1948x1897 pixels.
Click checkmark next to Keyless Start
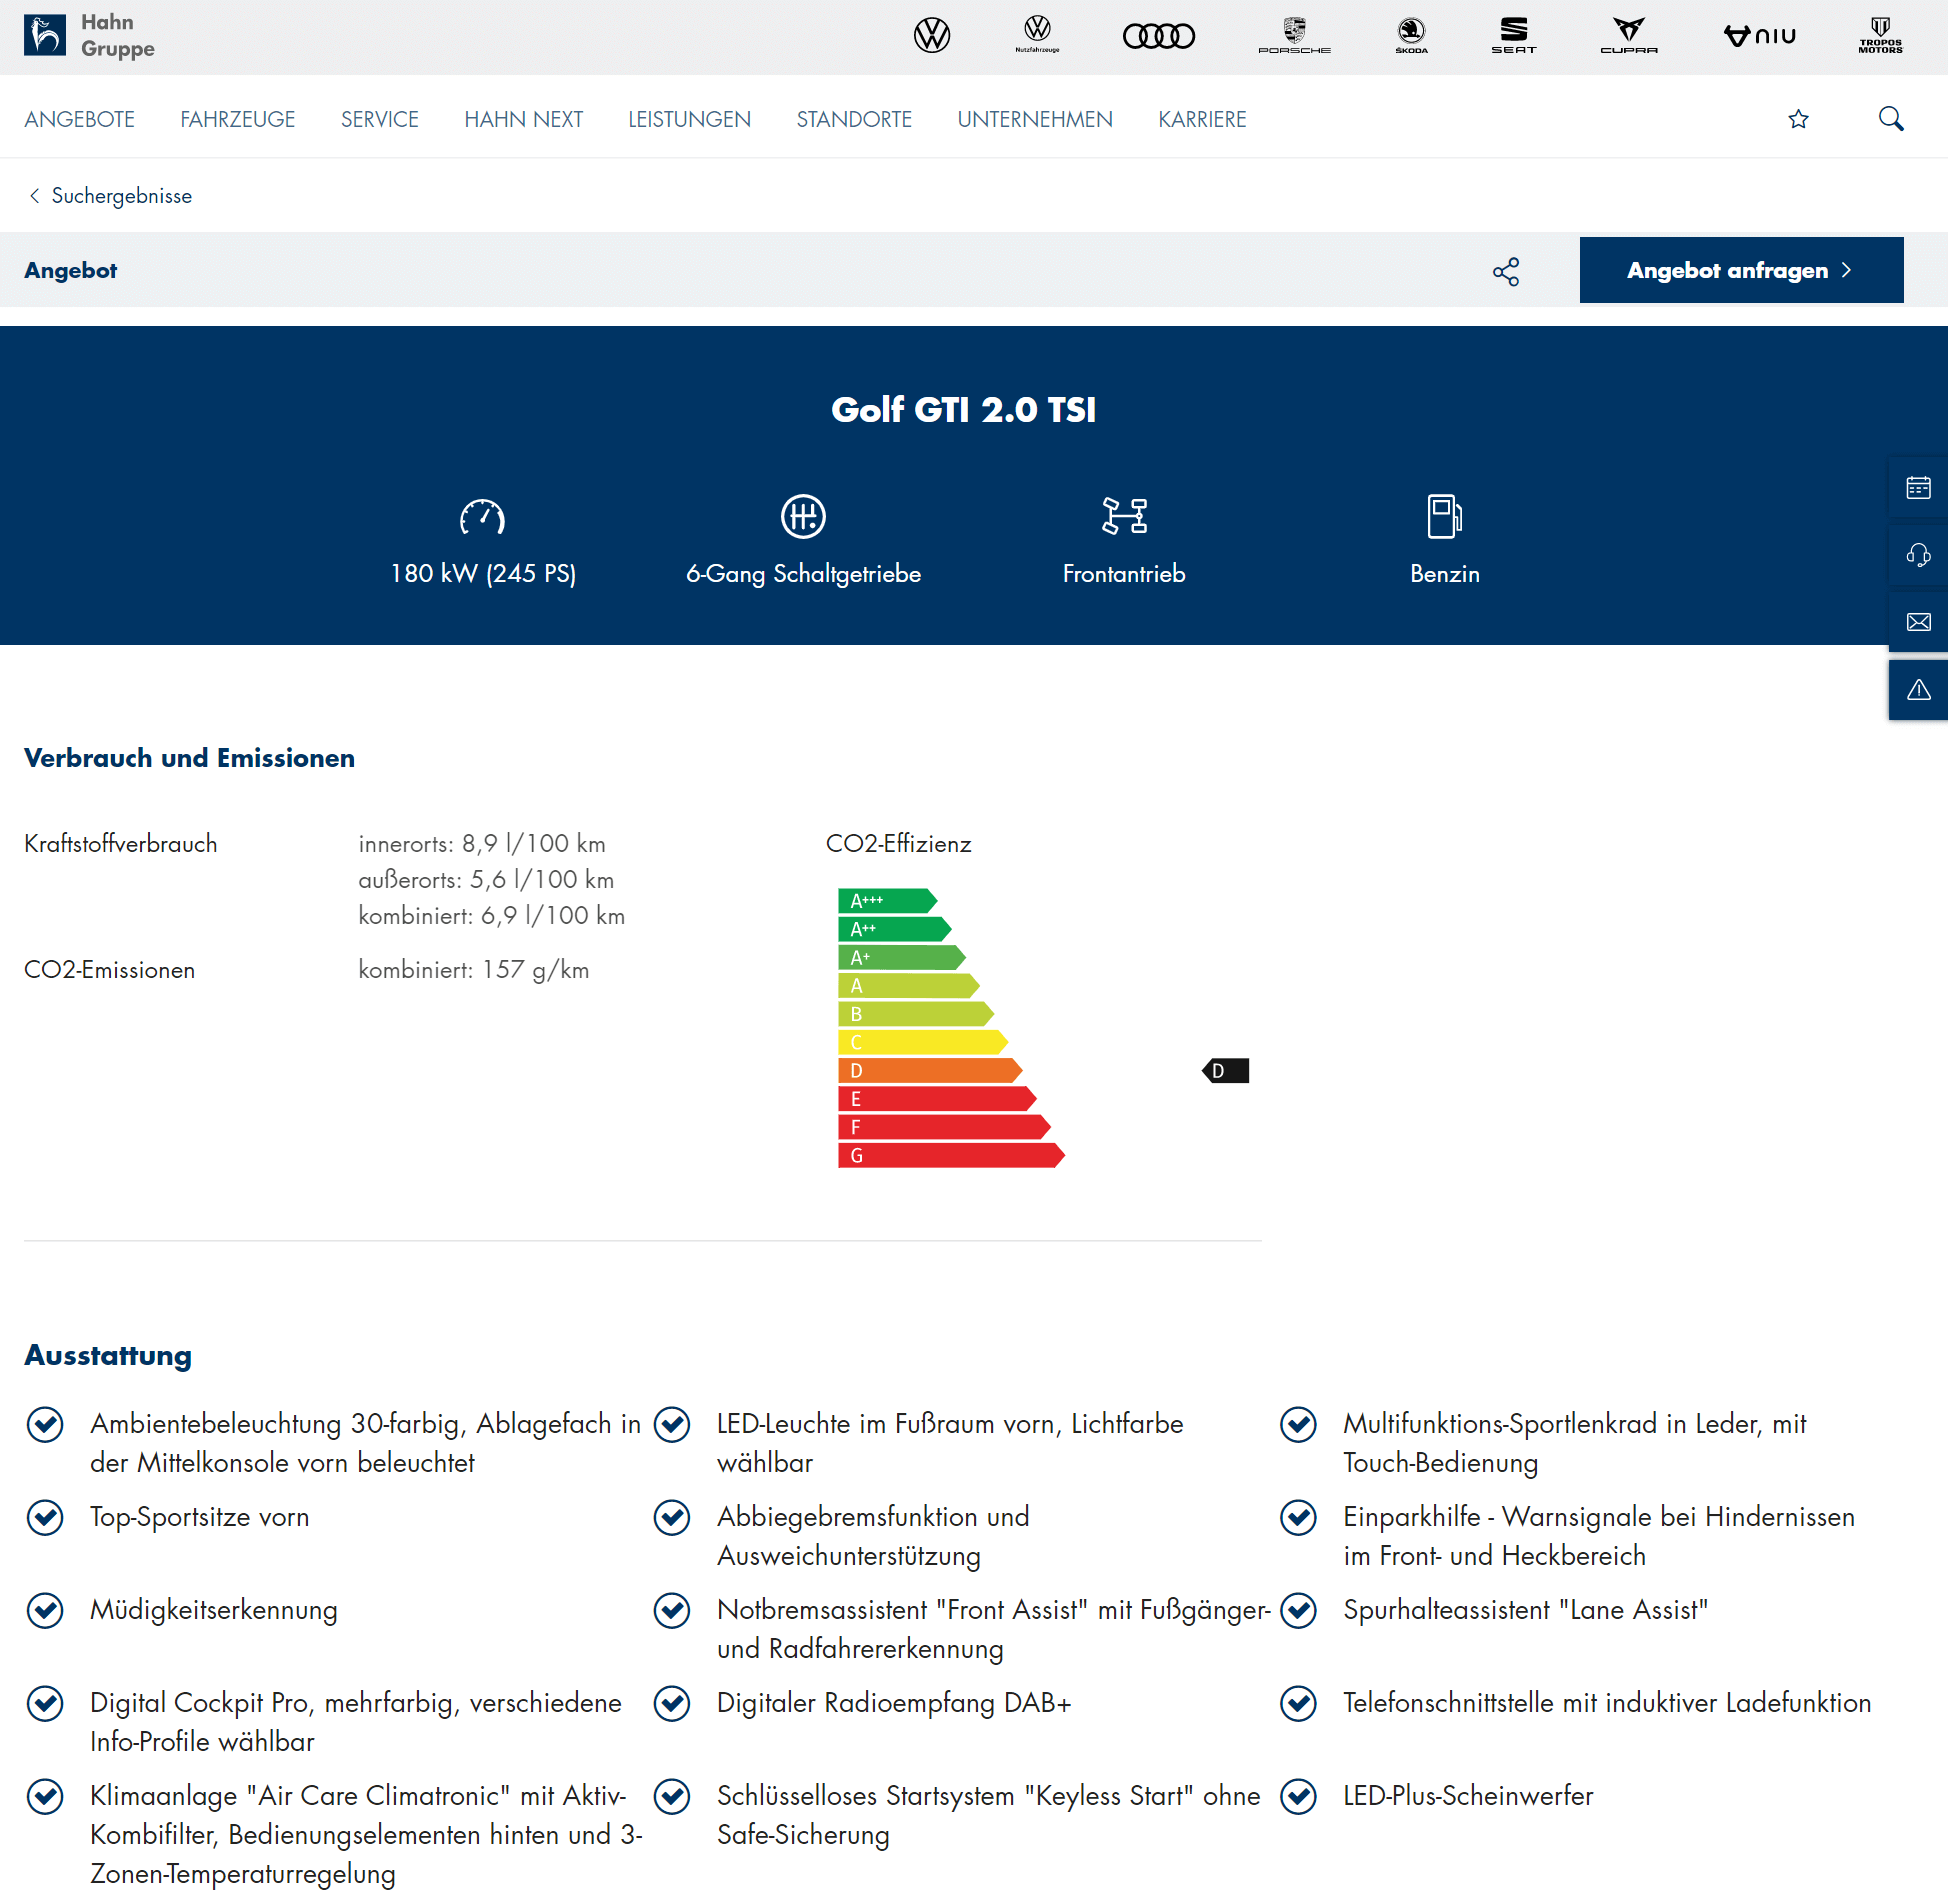(x=672, y=1797)
